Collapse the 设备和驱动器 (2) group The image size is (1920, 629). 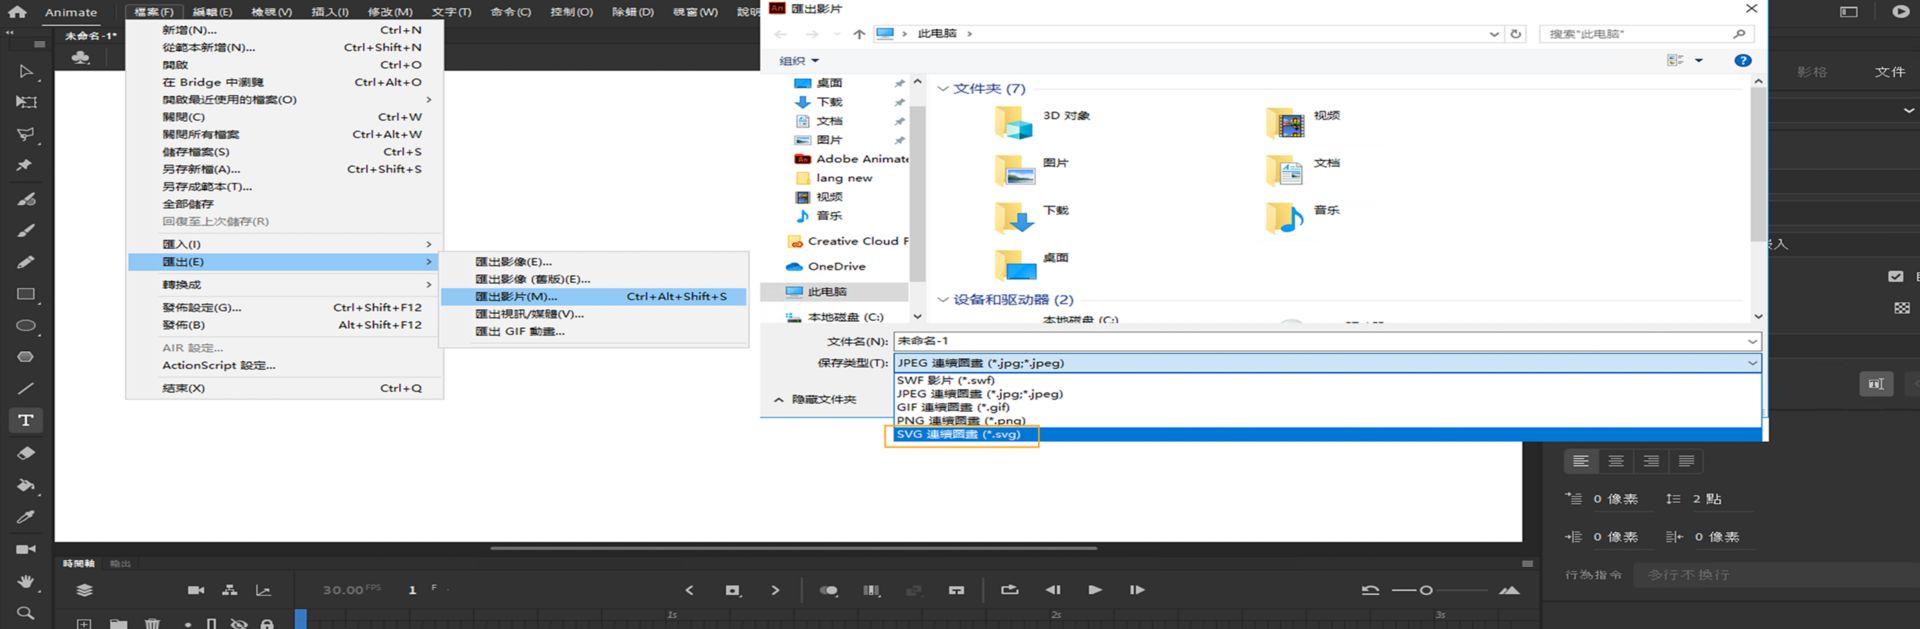point(943,300)
